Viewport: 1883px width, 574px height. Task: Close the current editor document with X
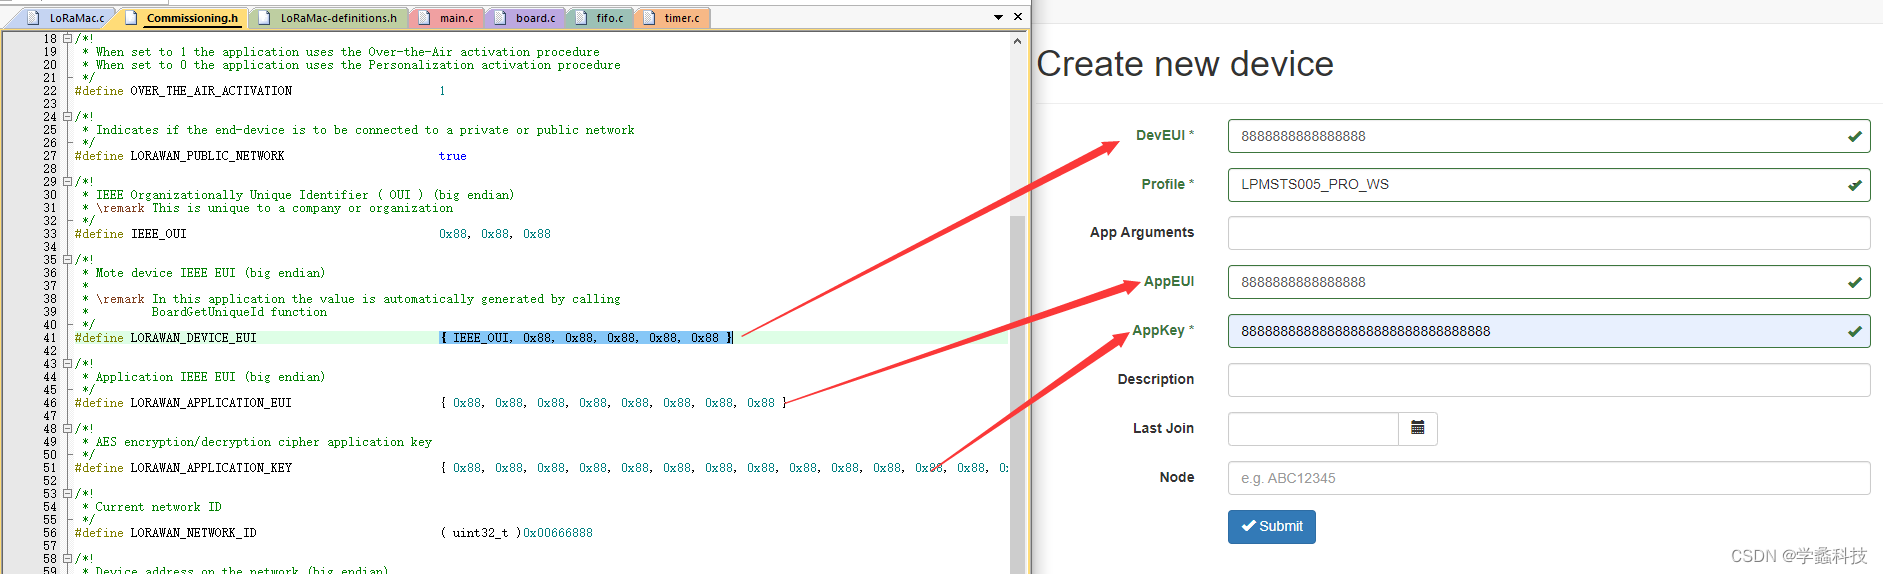(1018, 17)
